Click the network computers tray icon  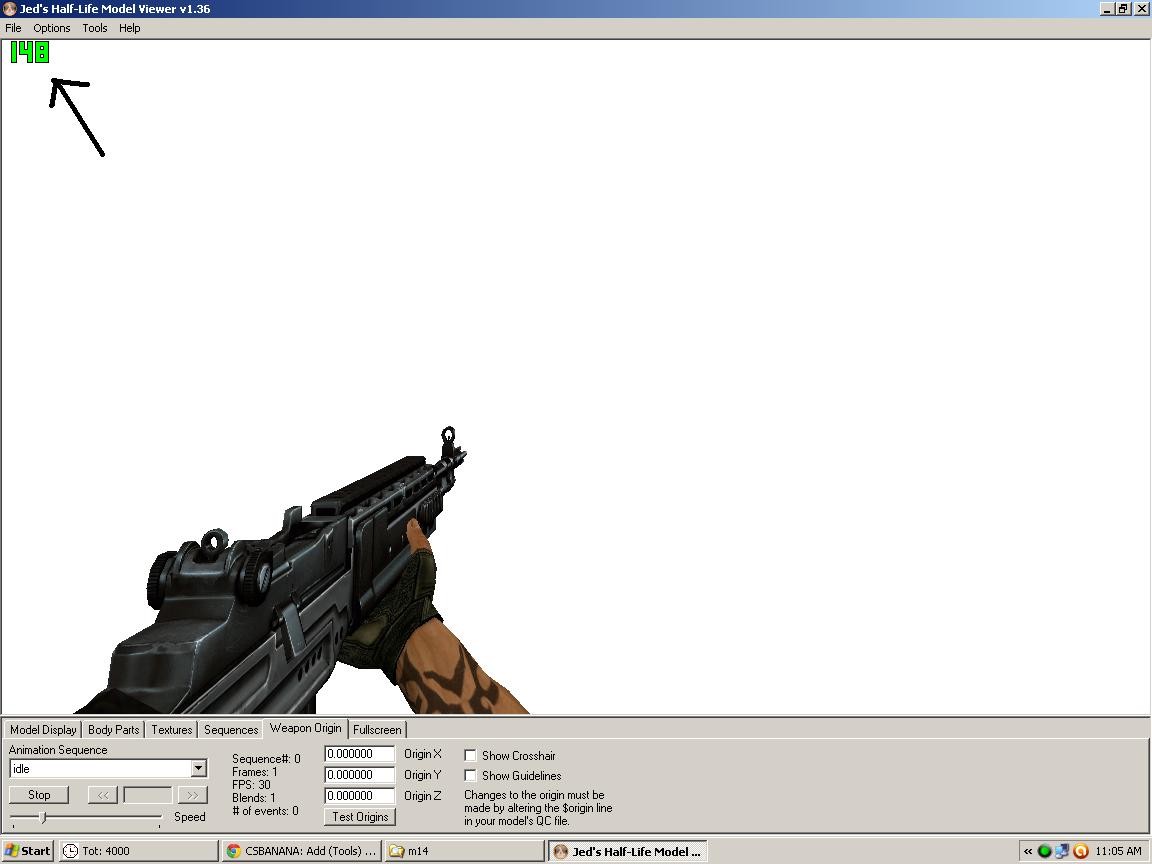pos(1062,851)
